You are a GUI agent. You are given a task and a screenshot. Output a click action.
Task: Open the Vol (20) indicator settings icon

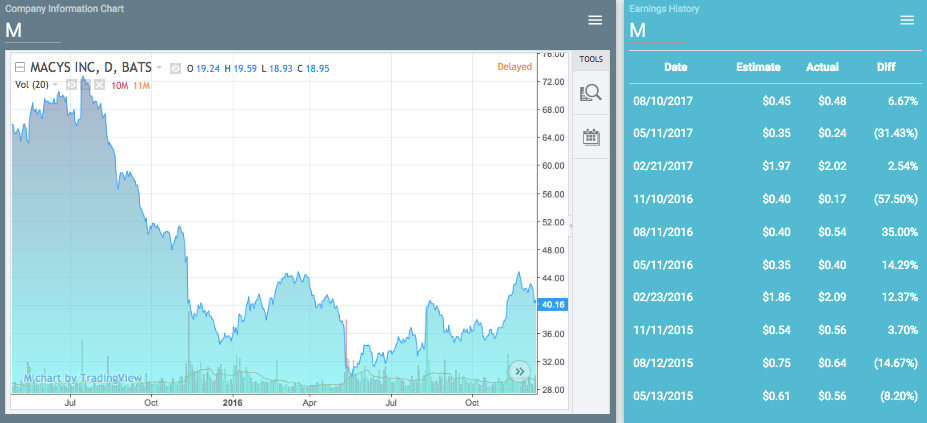tap(86, 85)
